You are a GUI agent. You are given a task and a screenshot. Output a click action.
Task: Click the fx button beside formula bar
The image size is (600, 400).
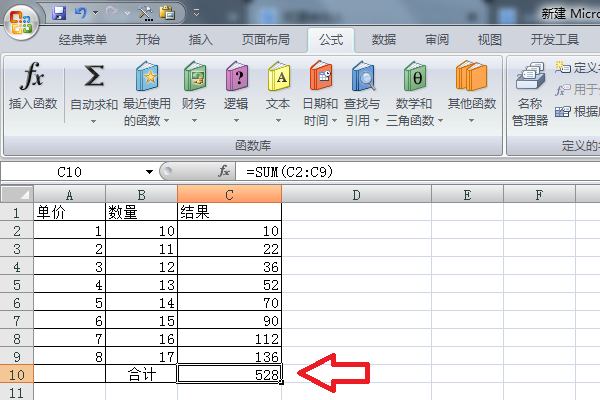tap(224, 172)
